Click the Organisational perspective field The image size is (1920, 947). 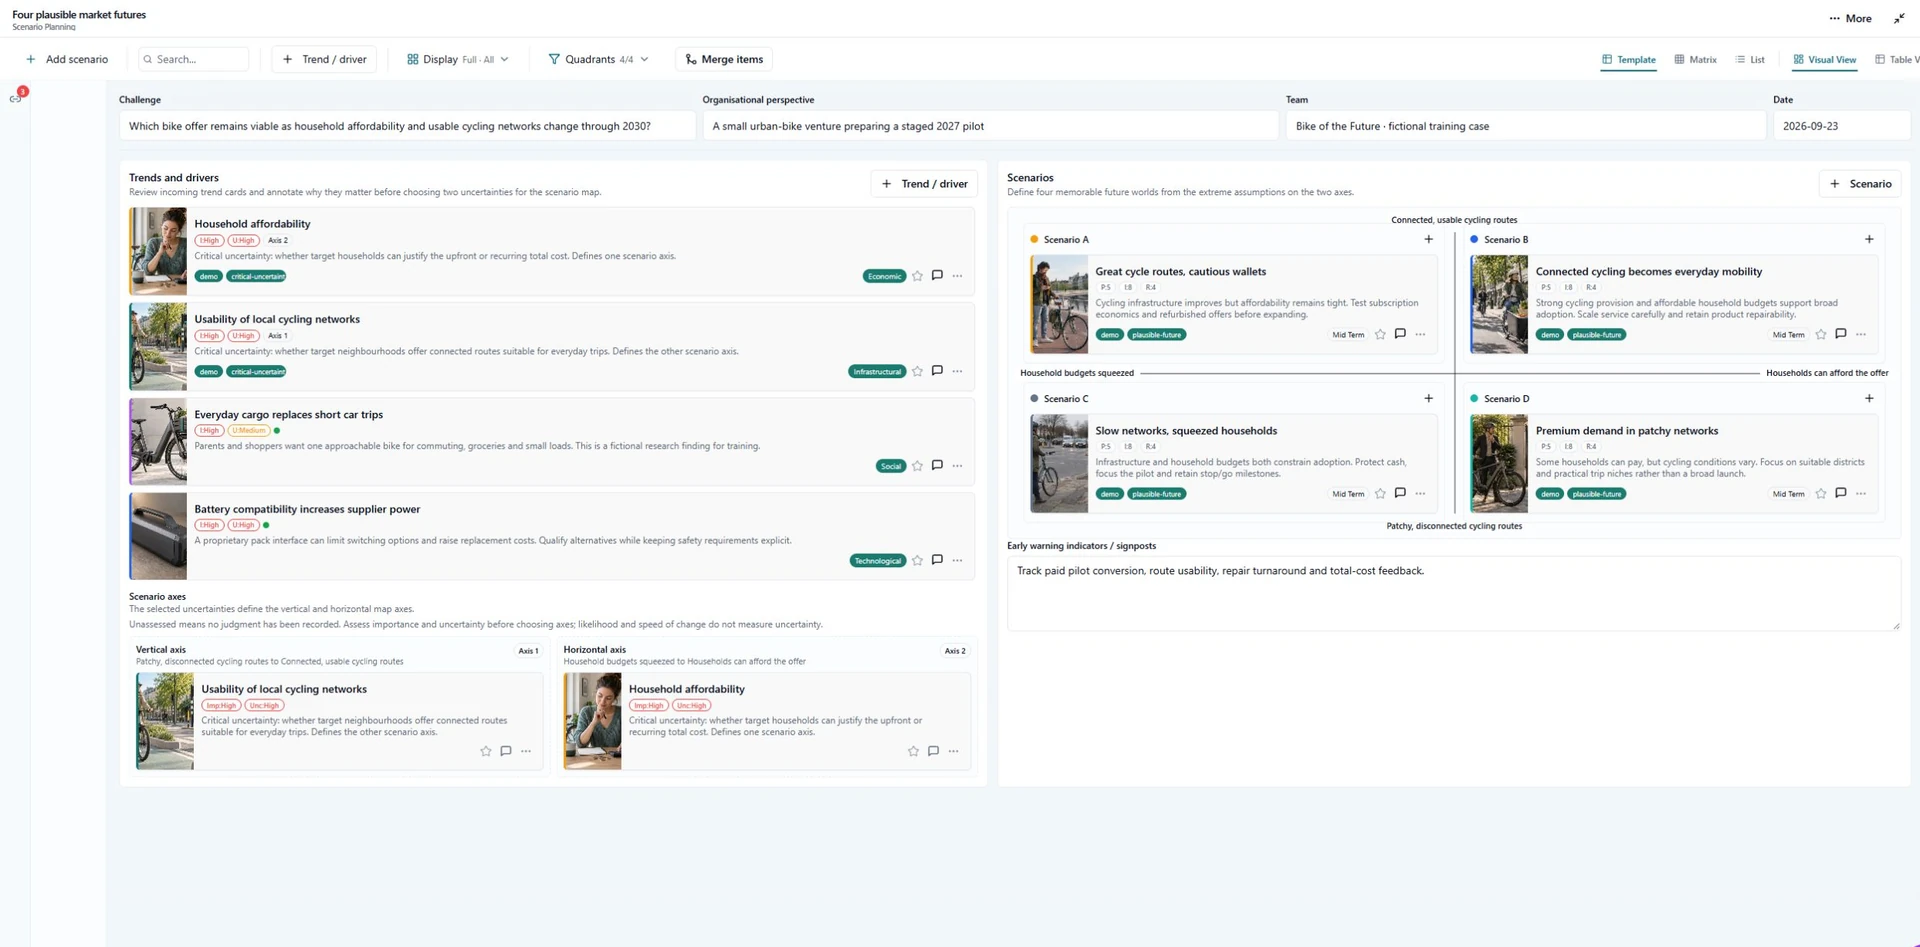(x=990, y=126)
